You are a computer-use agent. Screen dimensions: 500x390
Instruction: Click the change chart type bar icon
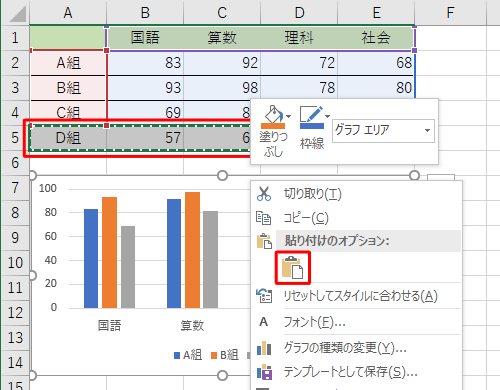pos(264,348)
